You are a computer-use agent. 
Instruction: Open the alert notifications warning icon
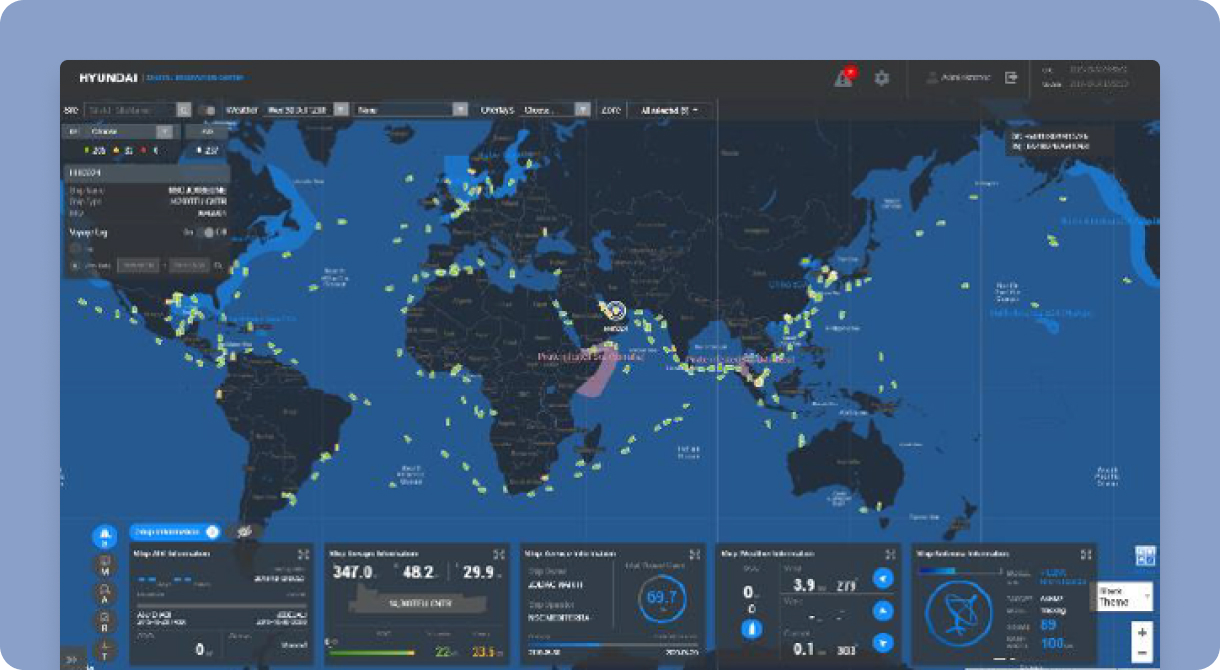(844, 78)
